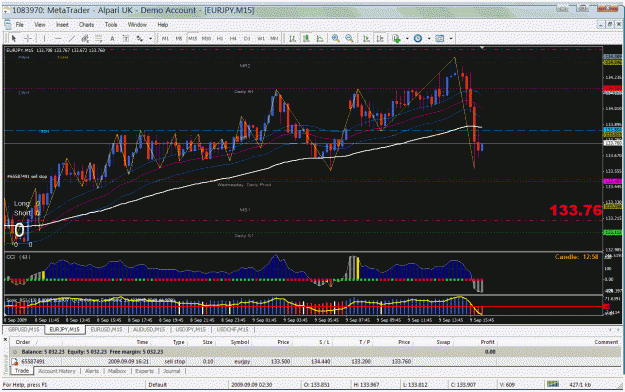Viewport: 625px width, 392px height.
Task: Activate the crosshair tool
Action: point(28,38)
